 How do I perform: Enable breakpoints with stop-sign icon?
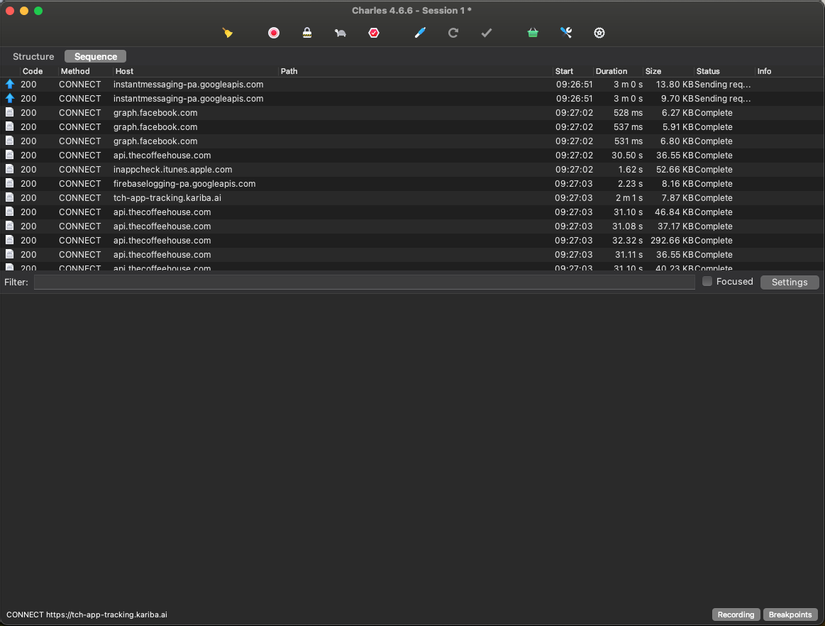coord(374,33)
